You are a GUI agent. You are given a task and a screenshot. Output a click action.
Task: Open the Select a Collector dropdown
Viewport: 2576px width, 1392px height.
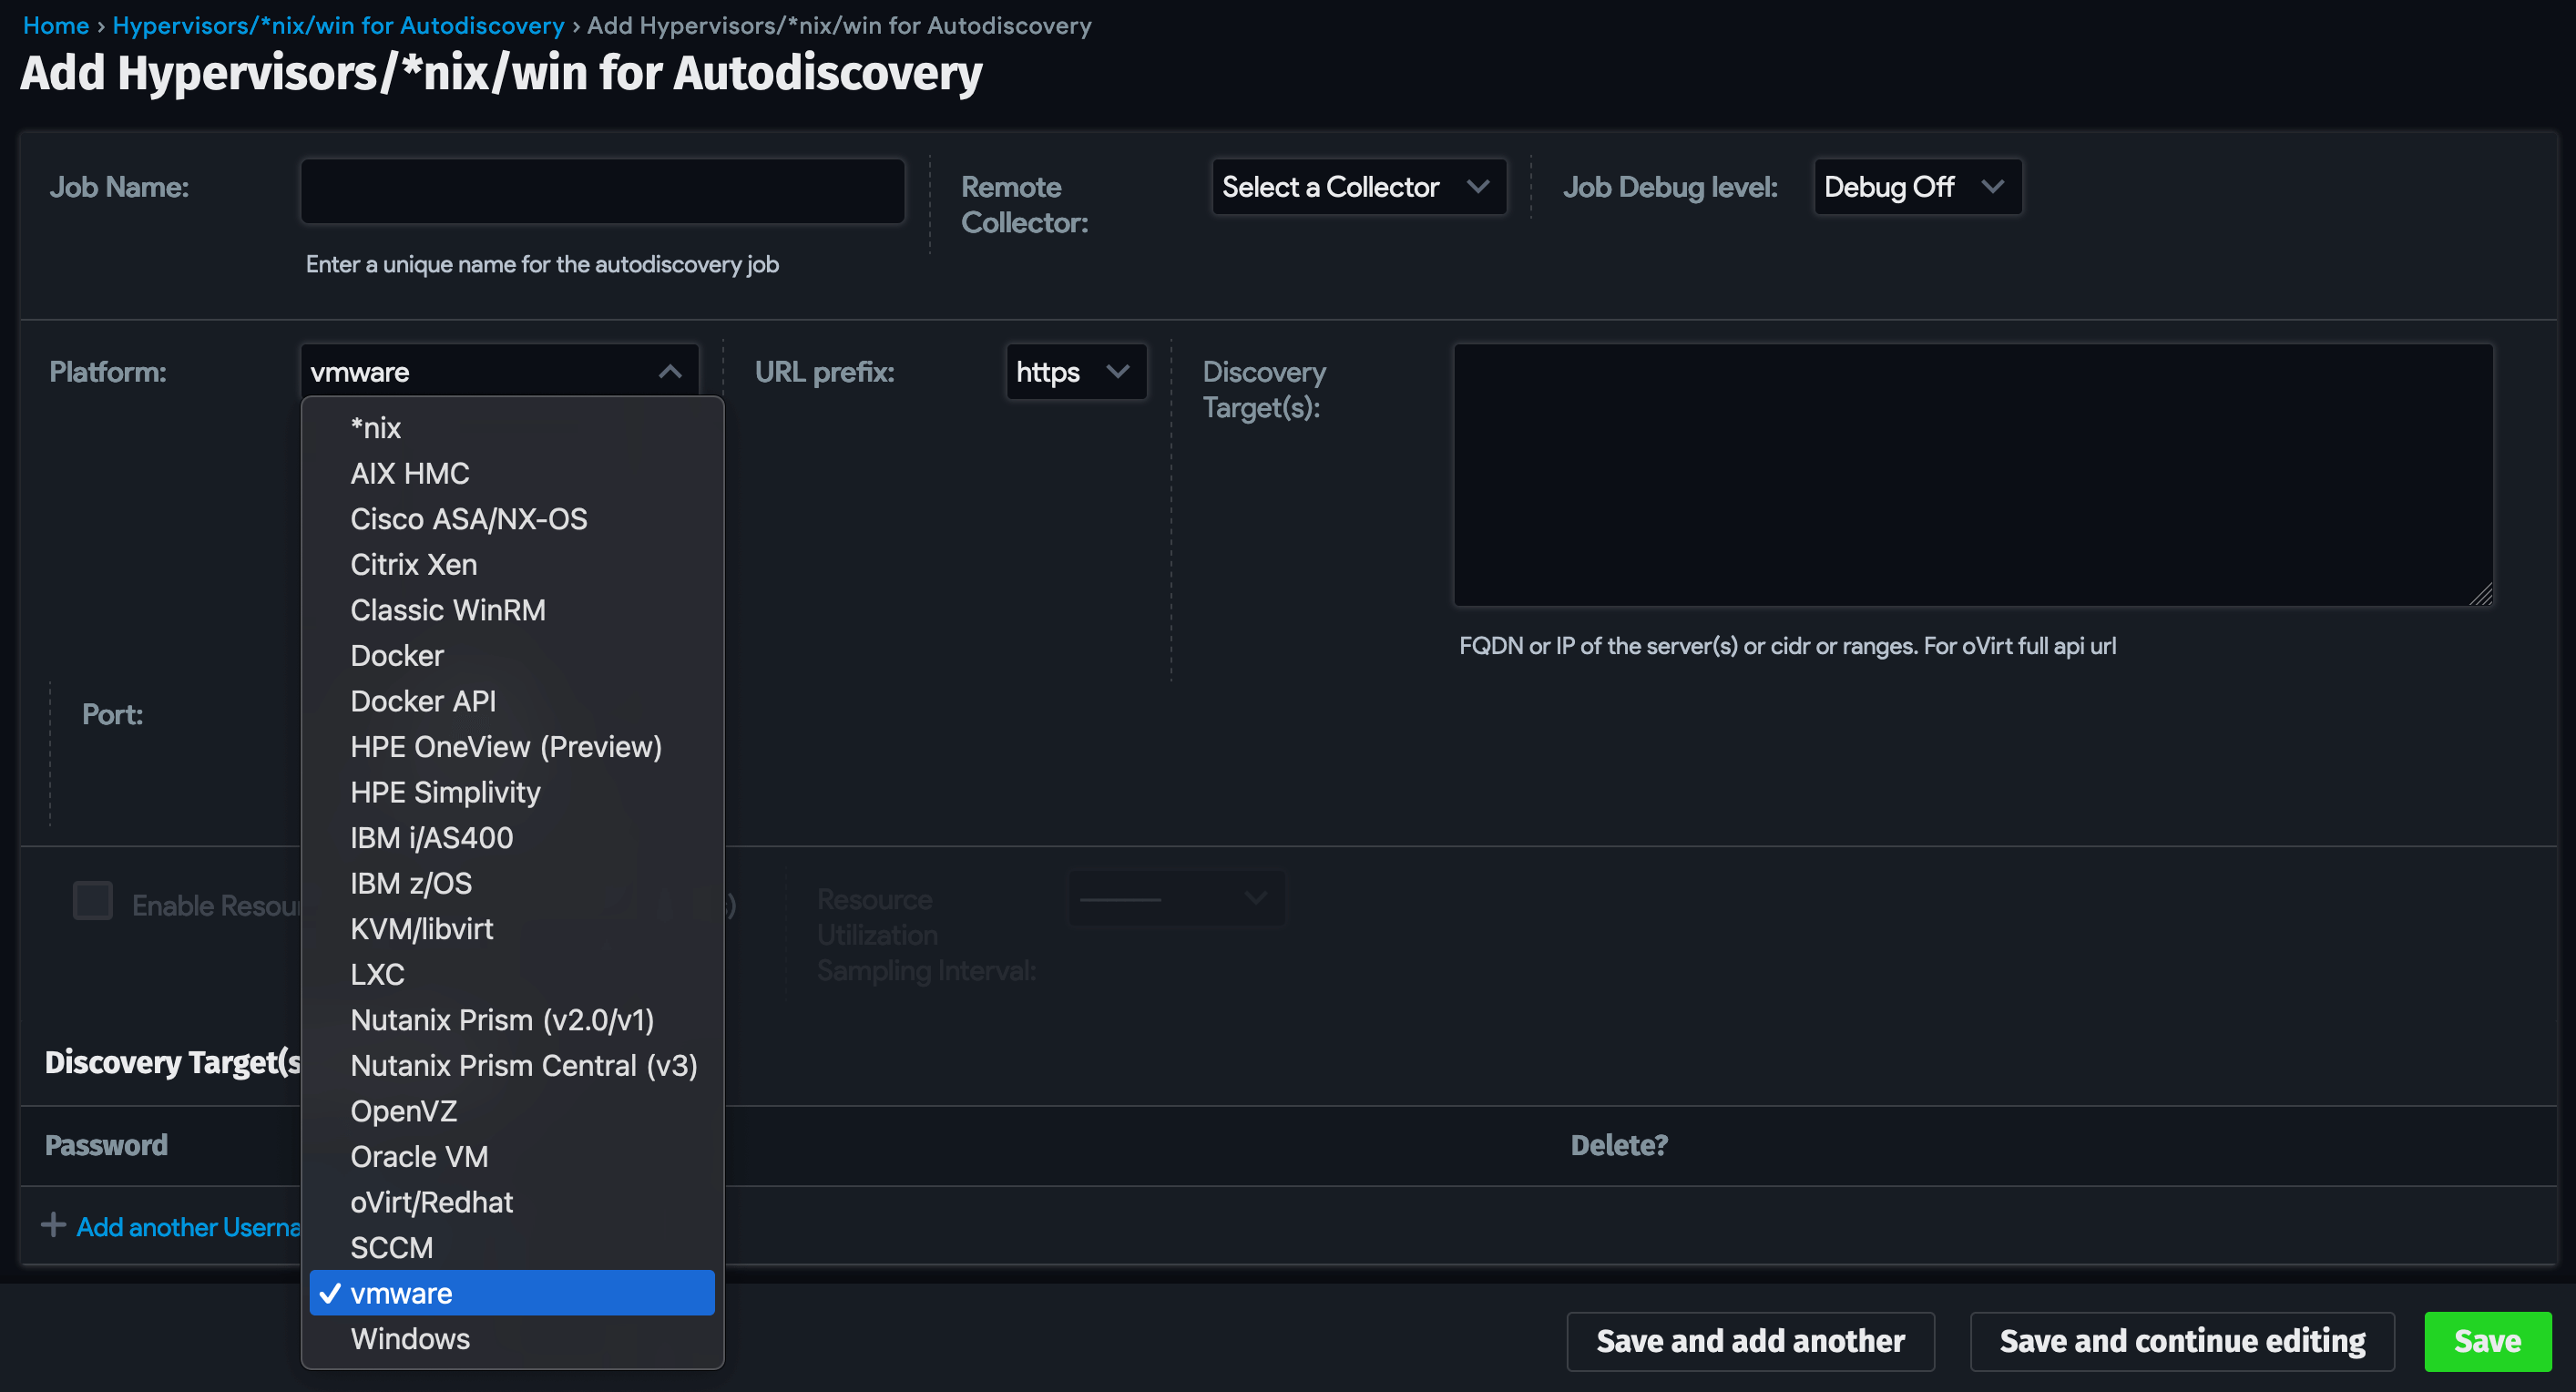(1358, 186)
